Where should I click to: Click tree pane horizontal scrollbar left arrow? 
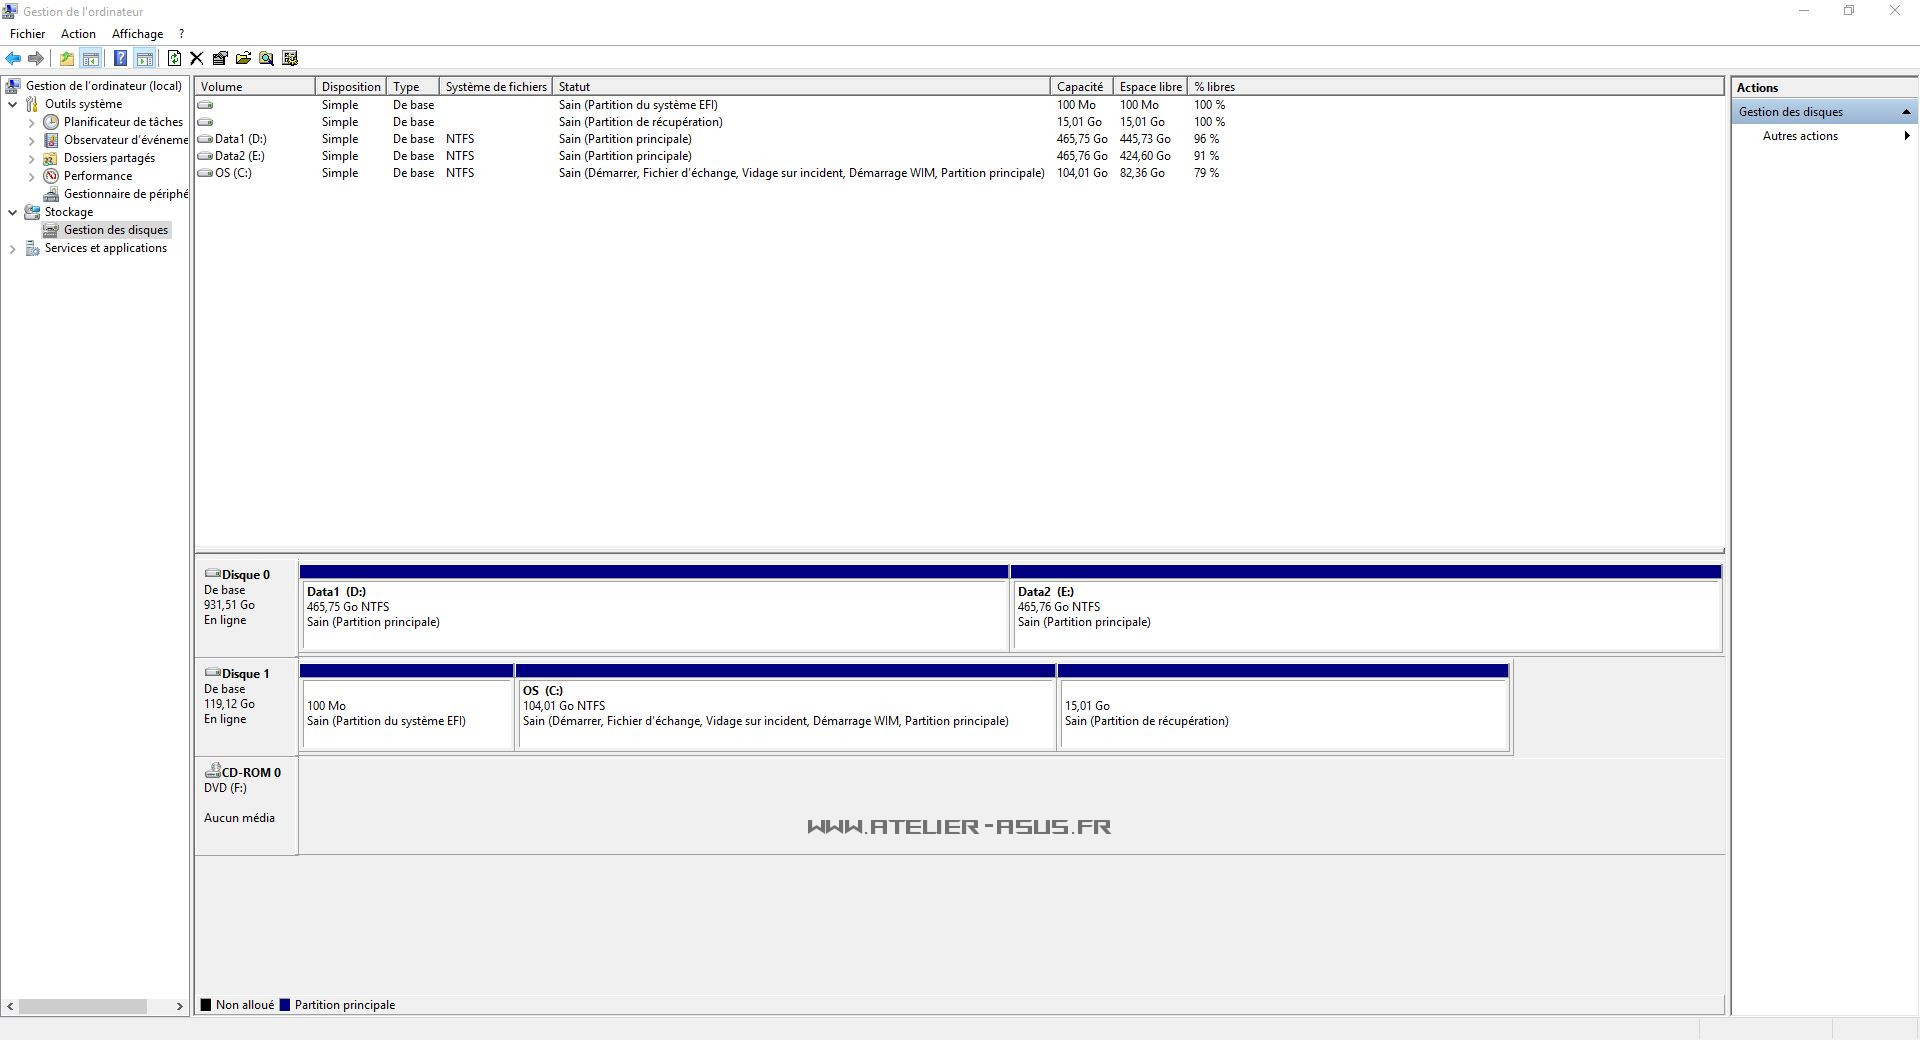pyautogui.click(x=10, y=1007)
